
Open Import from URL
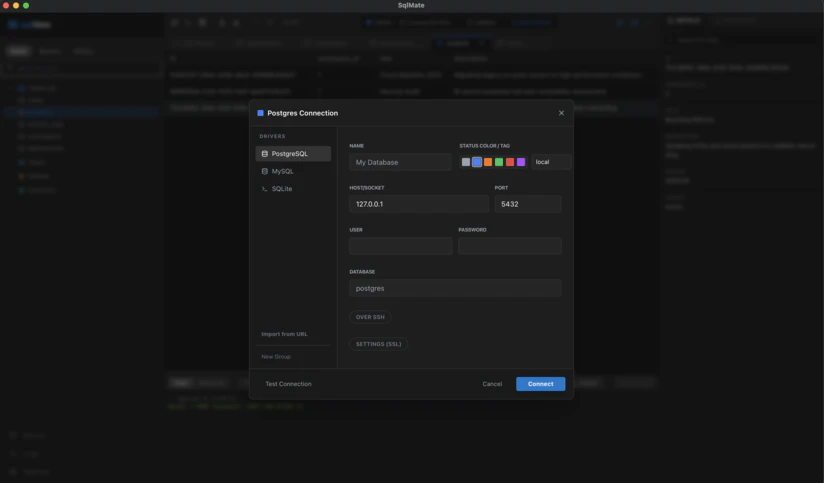point(284,334)
